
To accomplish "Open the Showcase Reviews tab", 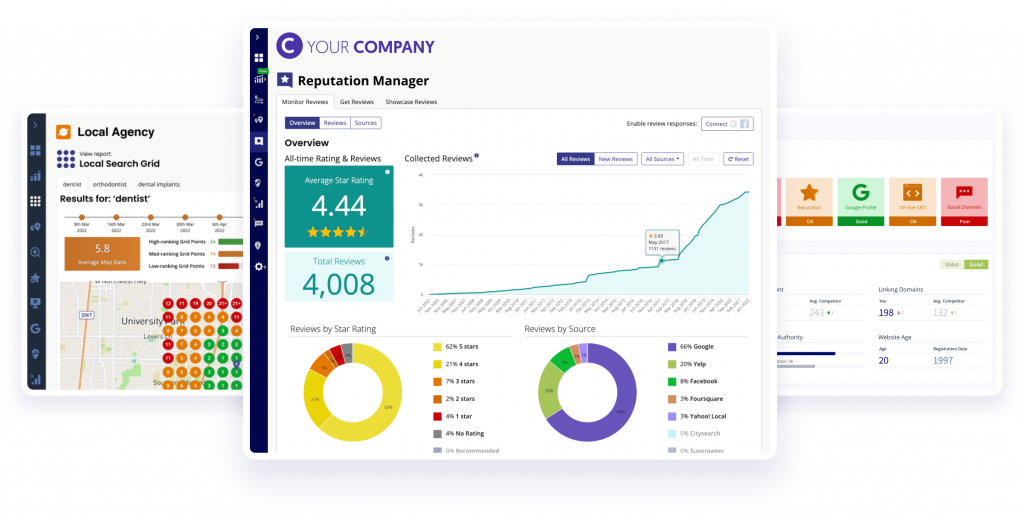I will (x=411, y=102).
